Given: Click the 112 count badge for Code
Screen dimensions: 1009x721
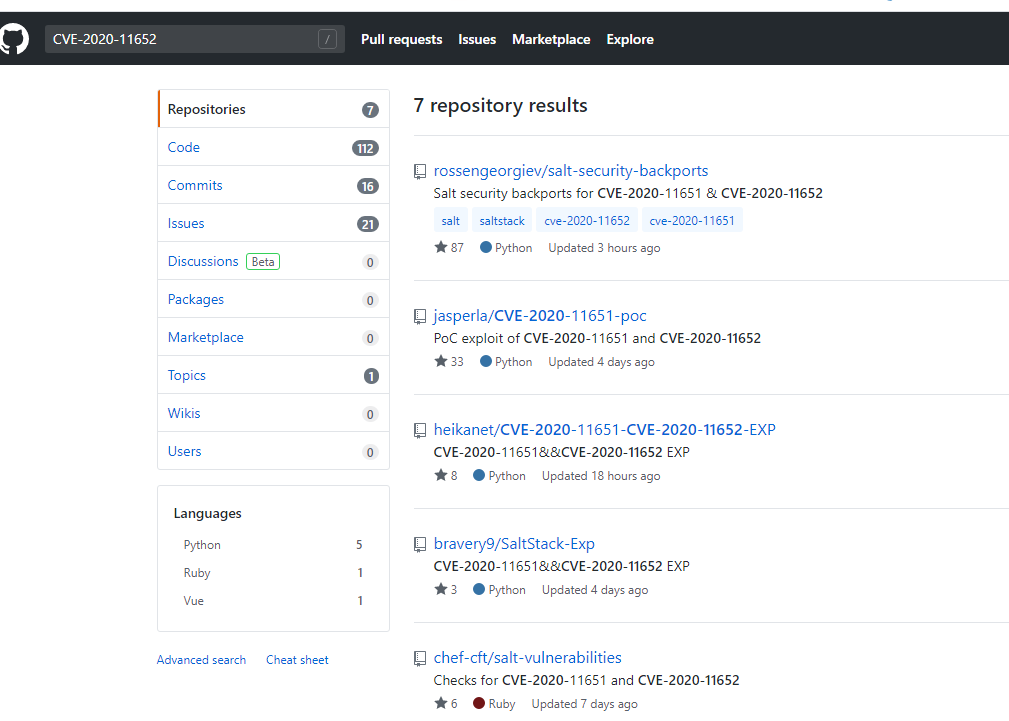Looking at the screenshot, I should 365,148.
